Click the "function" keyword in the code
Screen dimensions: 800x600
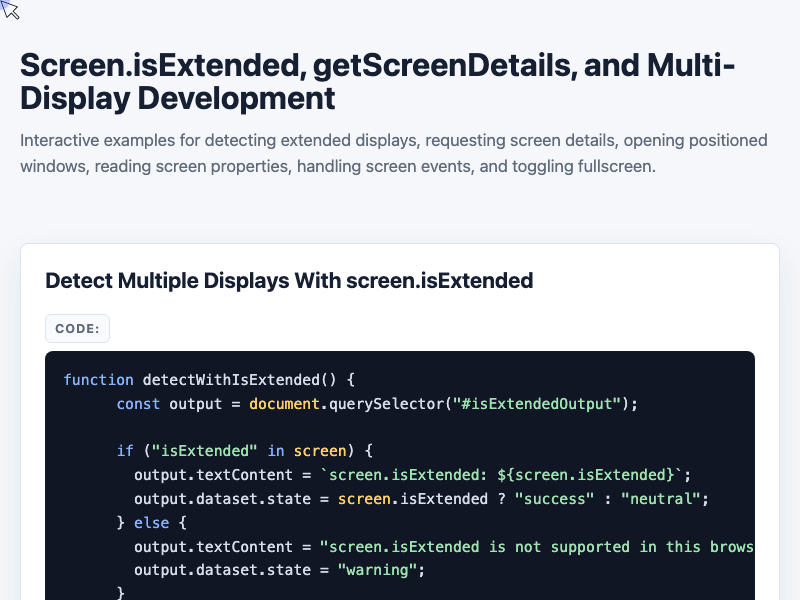pyautogui.click(x=98, y=380)
